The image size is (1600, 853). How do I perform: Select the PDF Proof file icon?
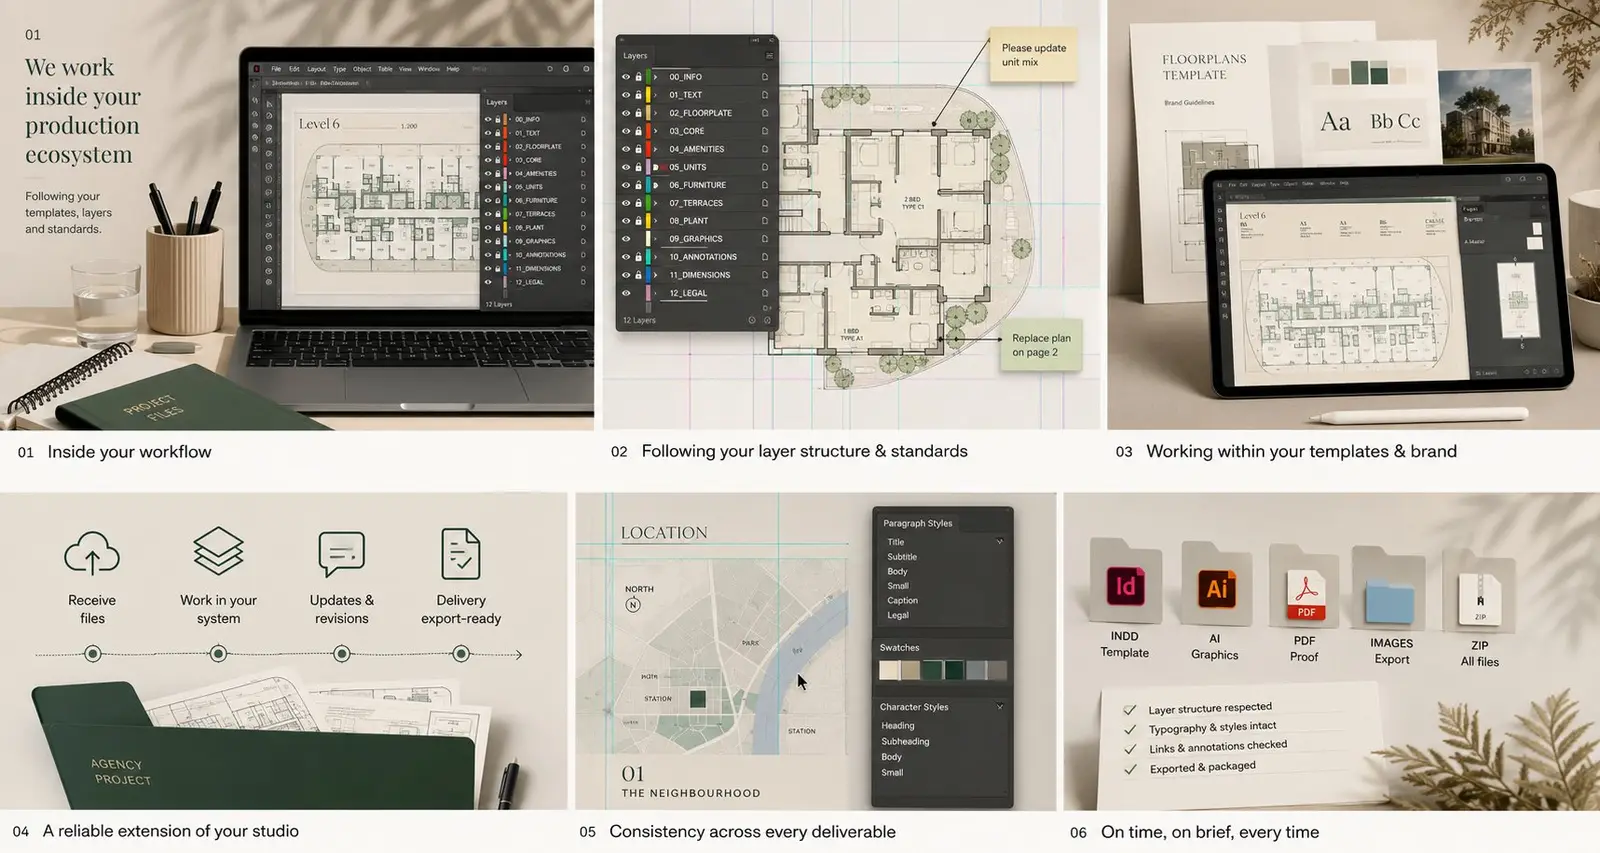pyautogui.click(x=1305, y=588)
